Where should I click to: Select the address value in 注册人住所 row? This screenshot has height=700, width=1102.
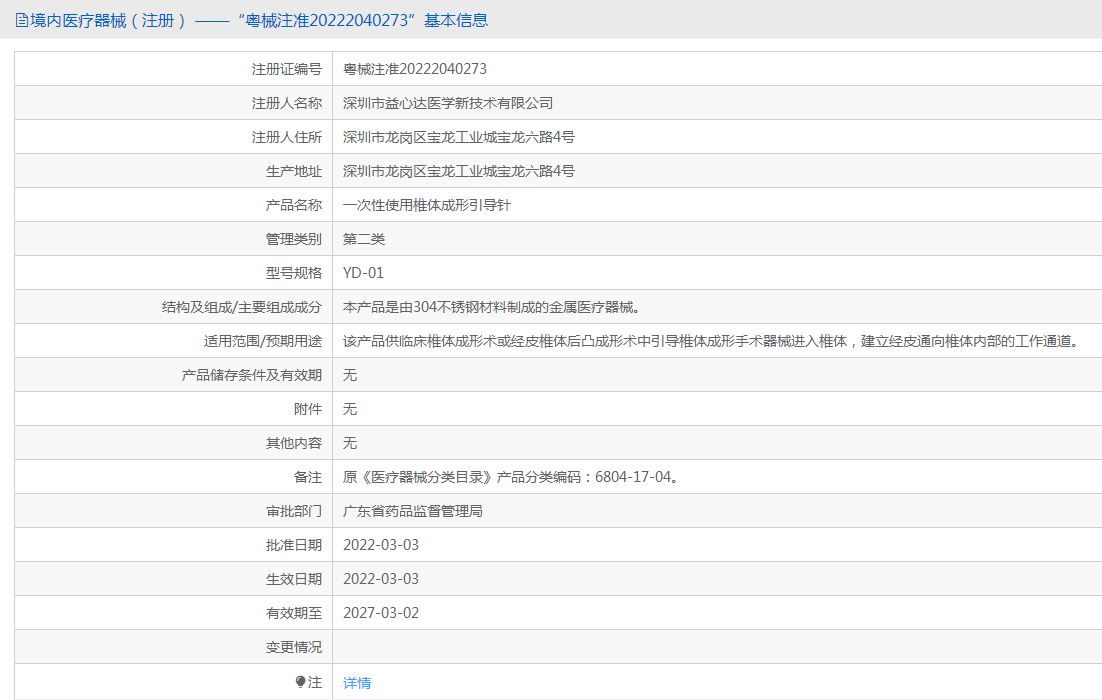click(x=459, y=137)
